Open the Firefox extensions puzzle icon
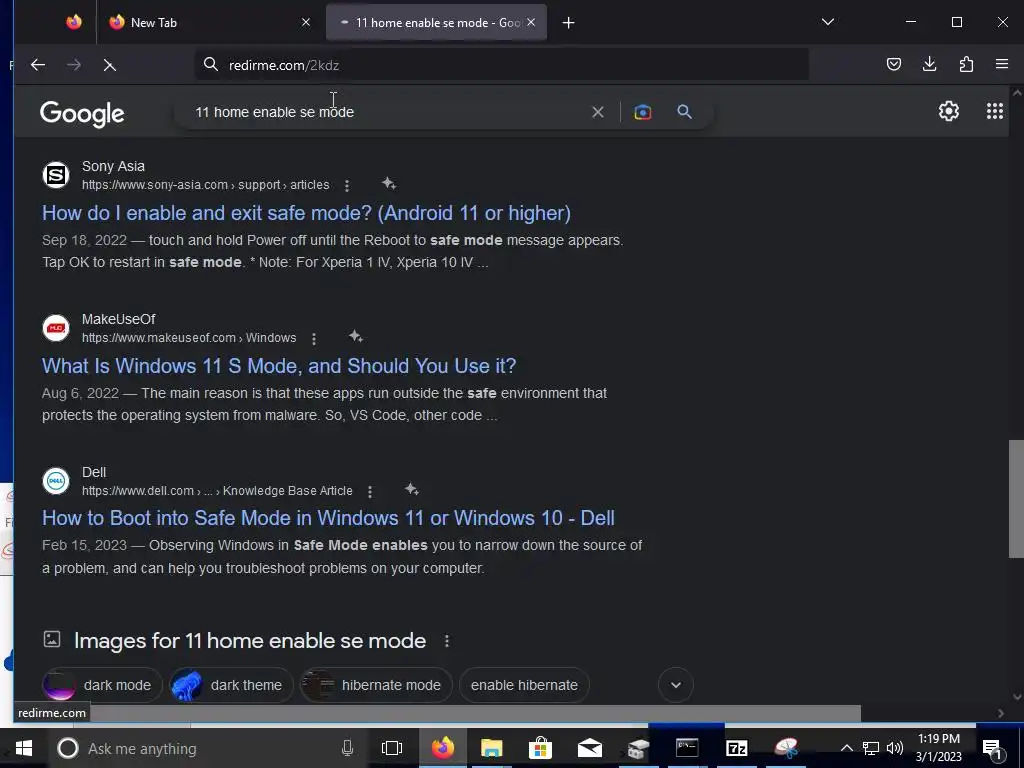Viewport: 1024px width, 768px height. click(x=966, y=64)
